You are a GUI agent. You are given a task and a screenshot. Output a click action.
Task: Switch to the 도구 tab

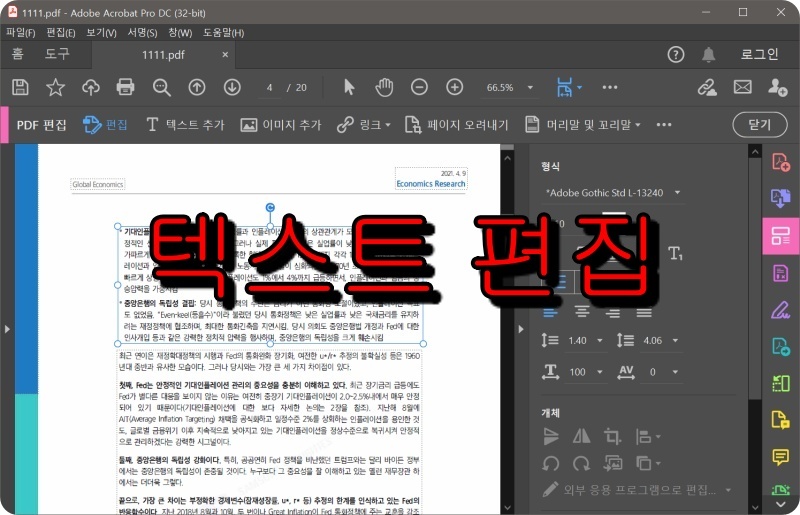click(x=57, y=54)
